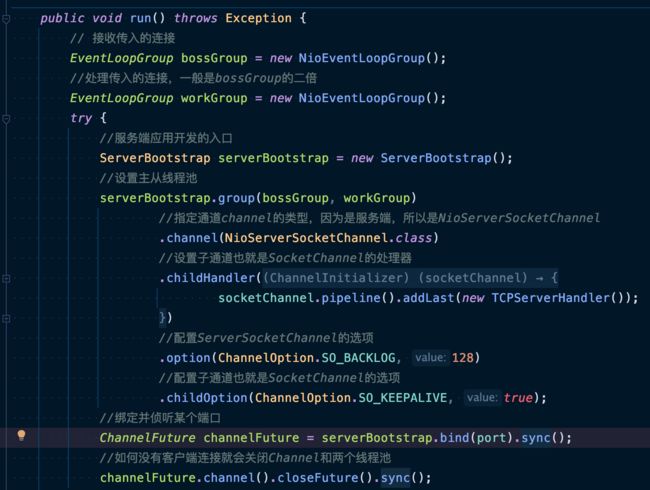This screenshot has height=490, width=650.
Task: Click the 'port' argument
Action: coord(492,438)
